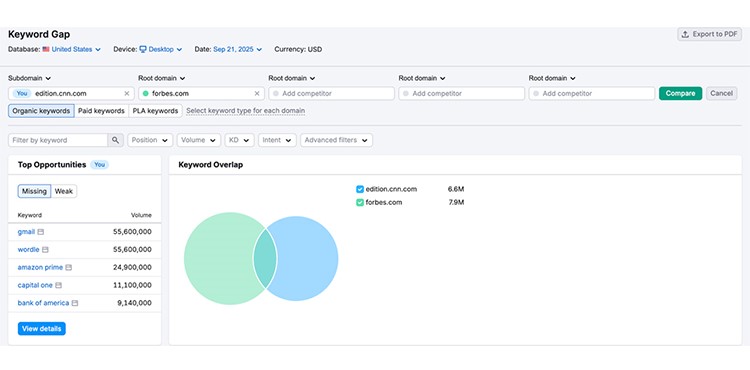Click the edition.cnn.com domain input field
Viewport: 750px width, 370px height.
click(x=71, y=94)
